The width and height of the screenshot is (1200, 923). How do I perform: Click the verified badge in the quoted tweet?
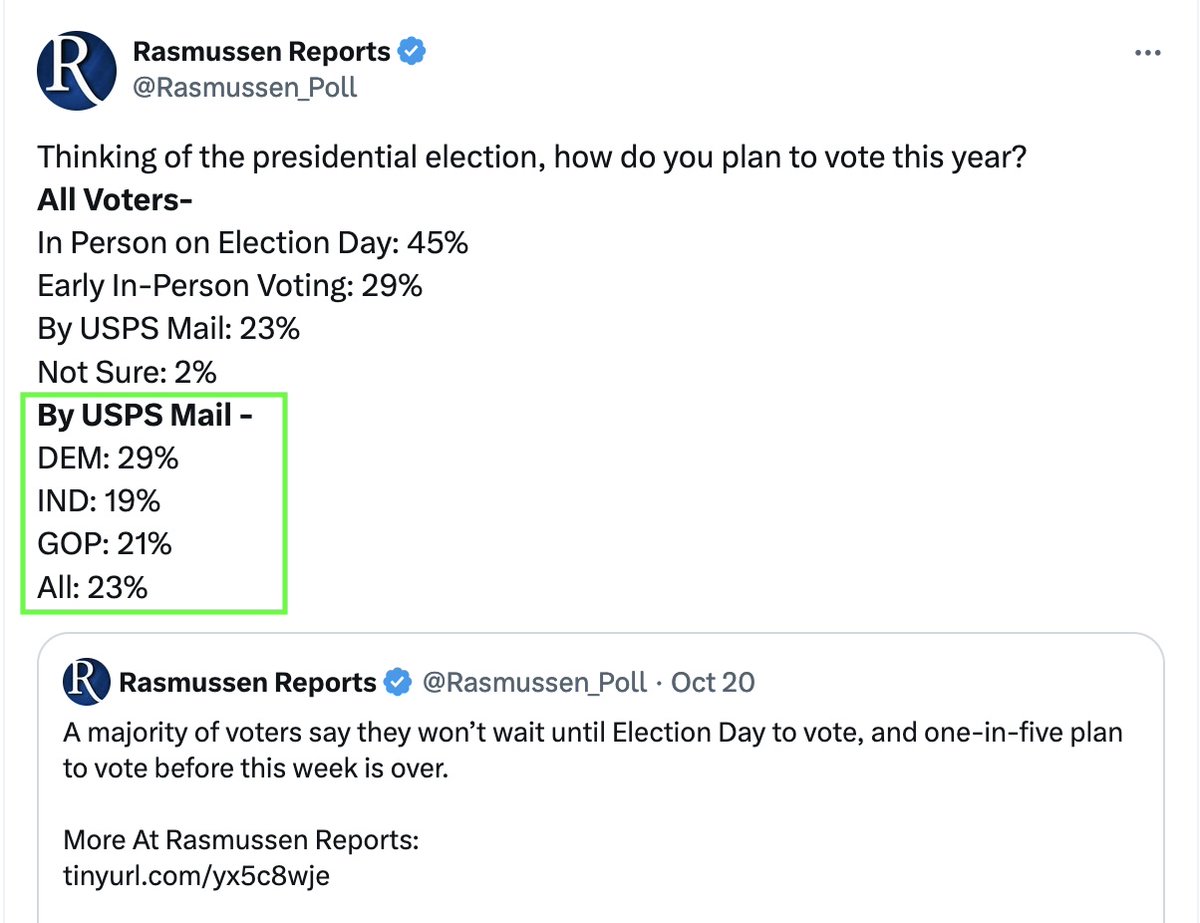coord(398,683)
